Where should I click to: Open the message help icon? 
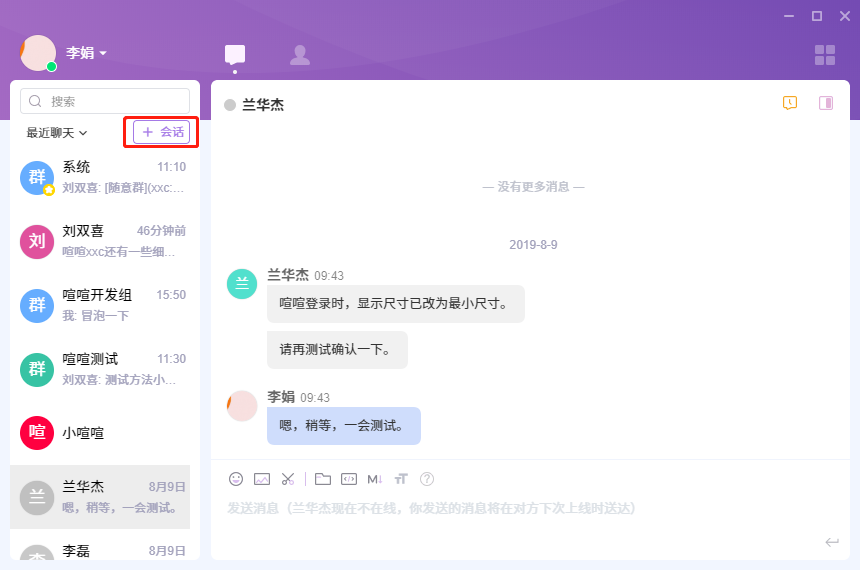tap(427, 479)
